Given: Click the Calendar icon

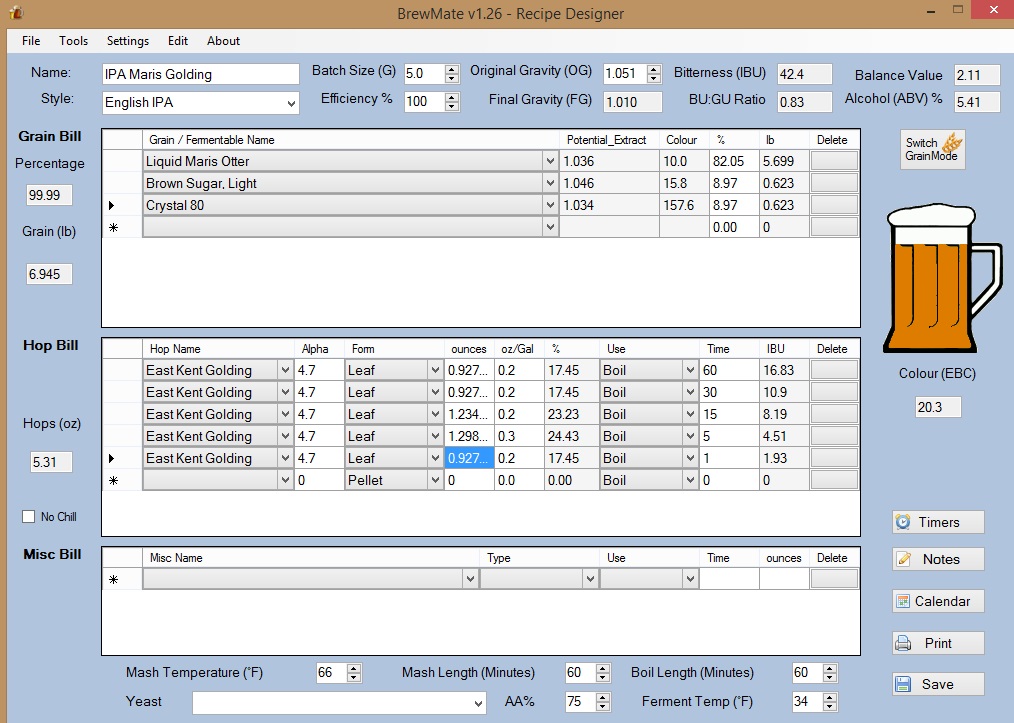Looking at the screenshot, I should [x=903, y=601].
